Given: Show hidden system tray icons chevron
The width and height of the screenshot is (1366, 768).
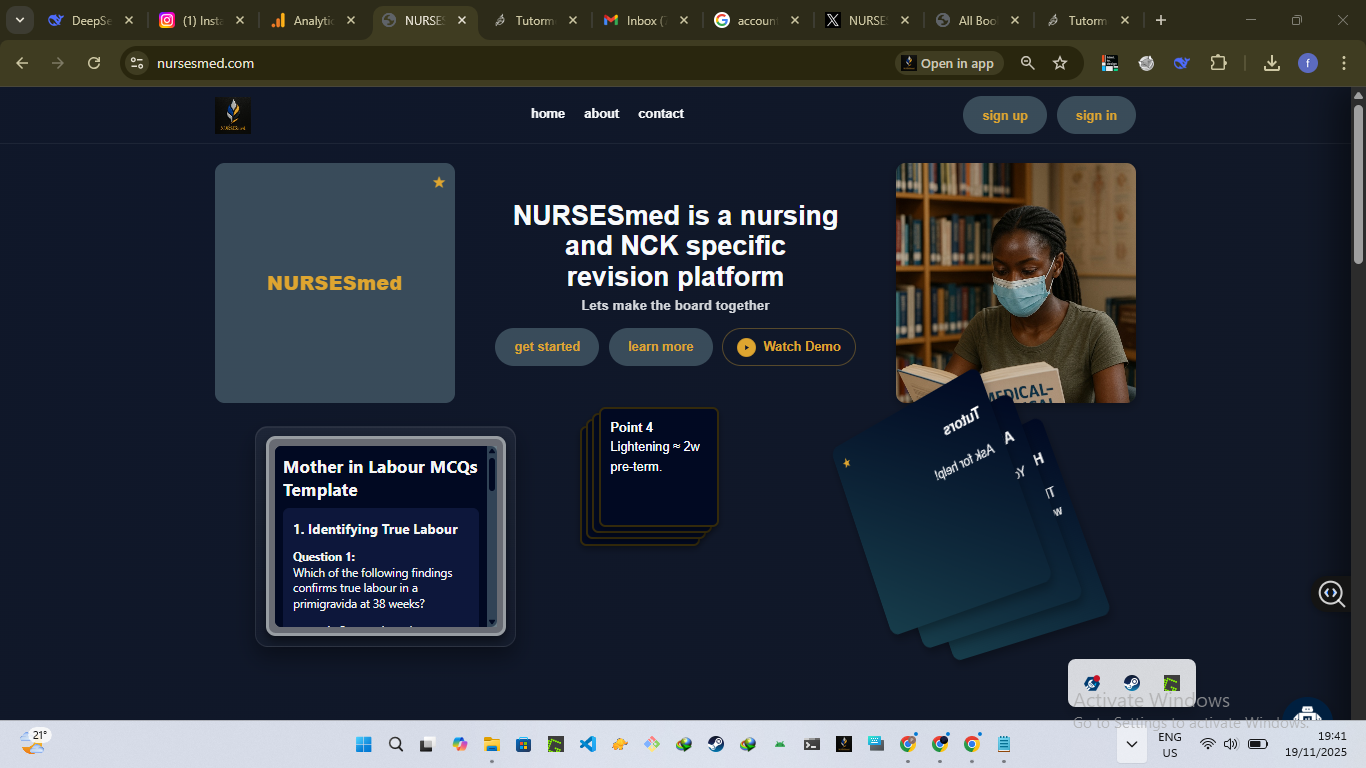Looking at the screenshot, I should [1132, 744].
